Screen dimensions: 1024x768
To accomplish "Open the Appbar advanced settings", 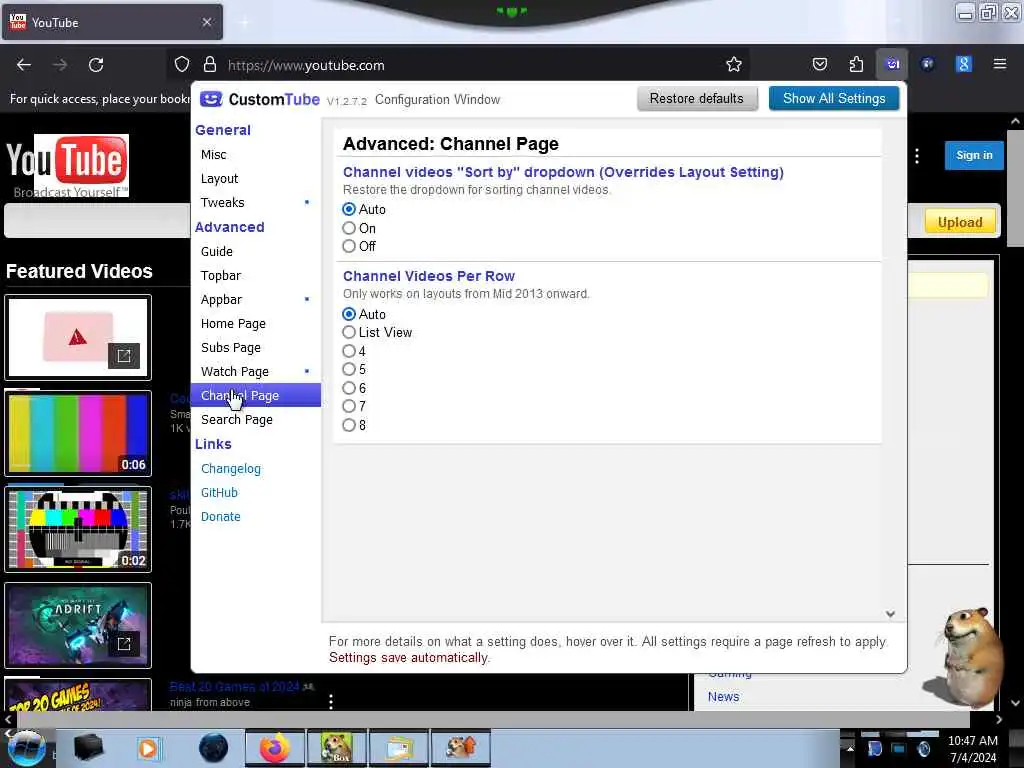I will pos(256,300).
